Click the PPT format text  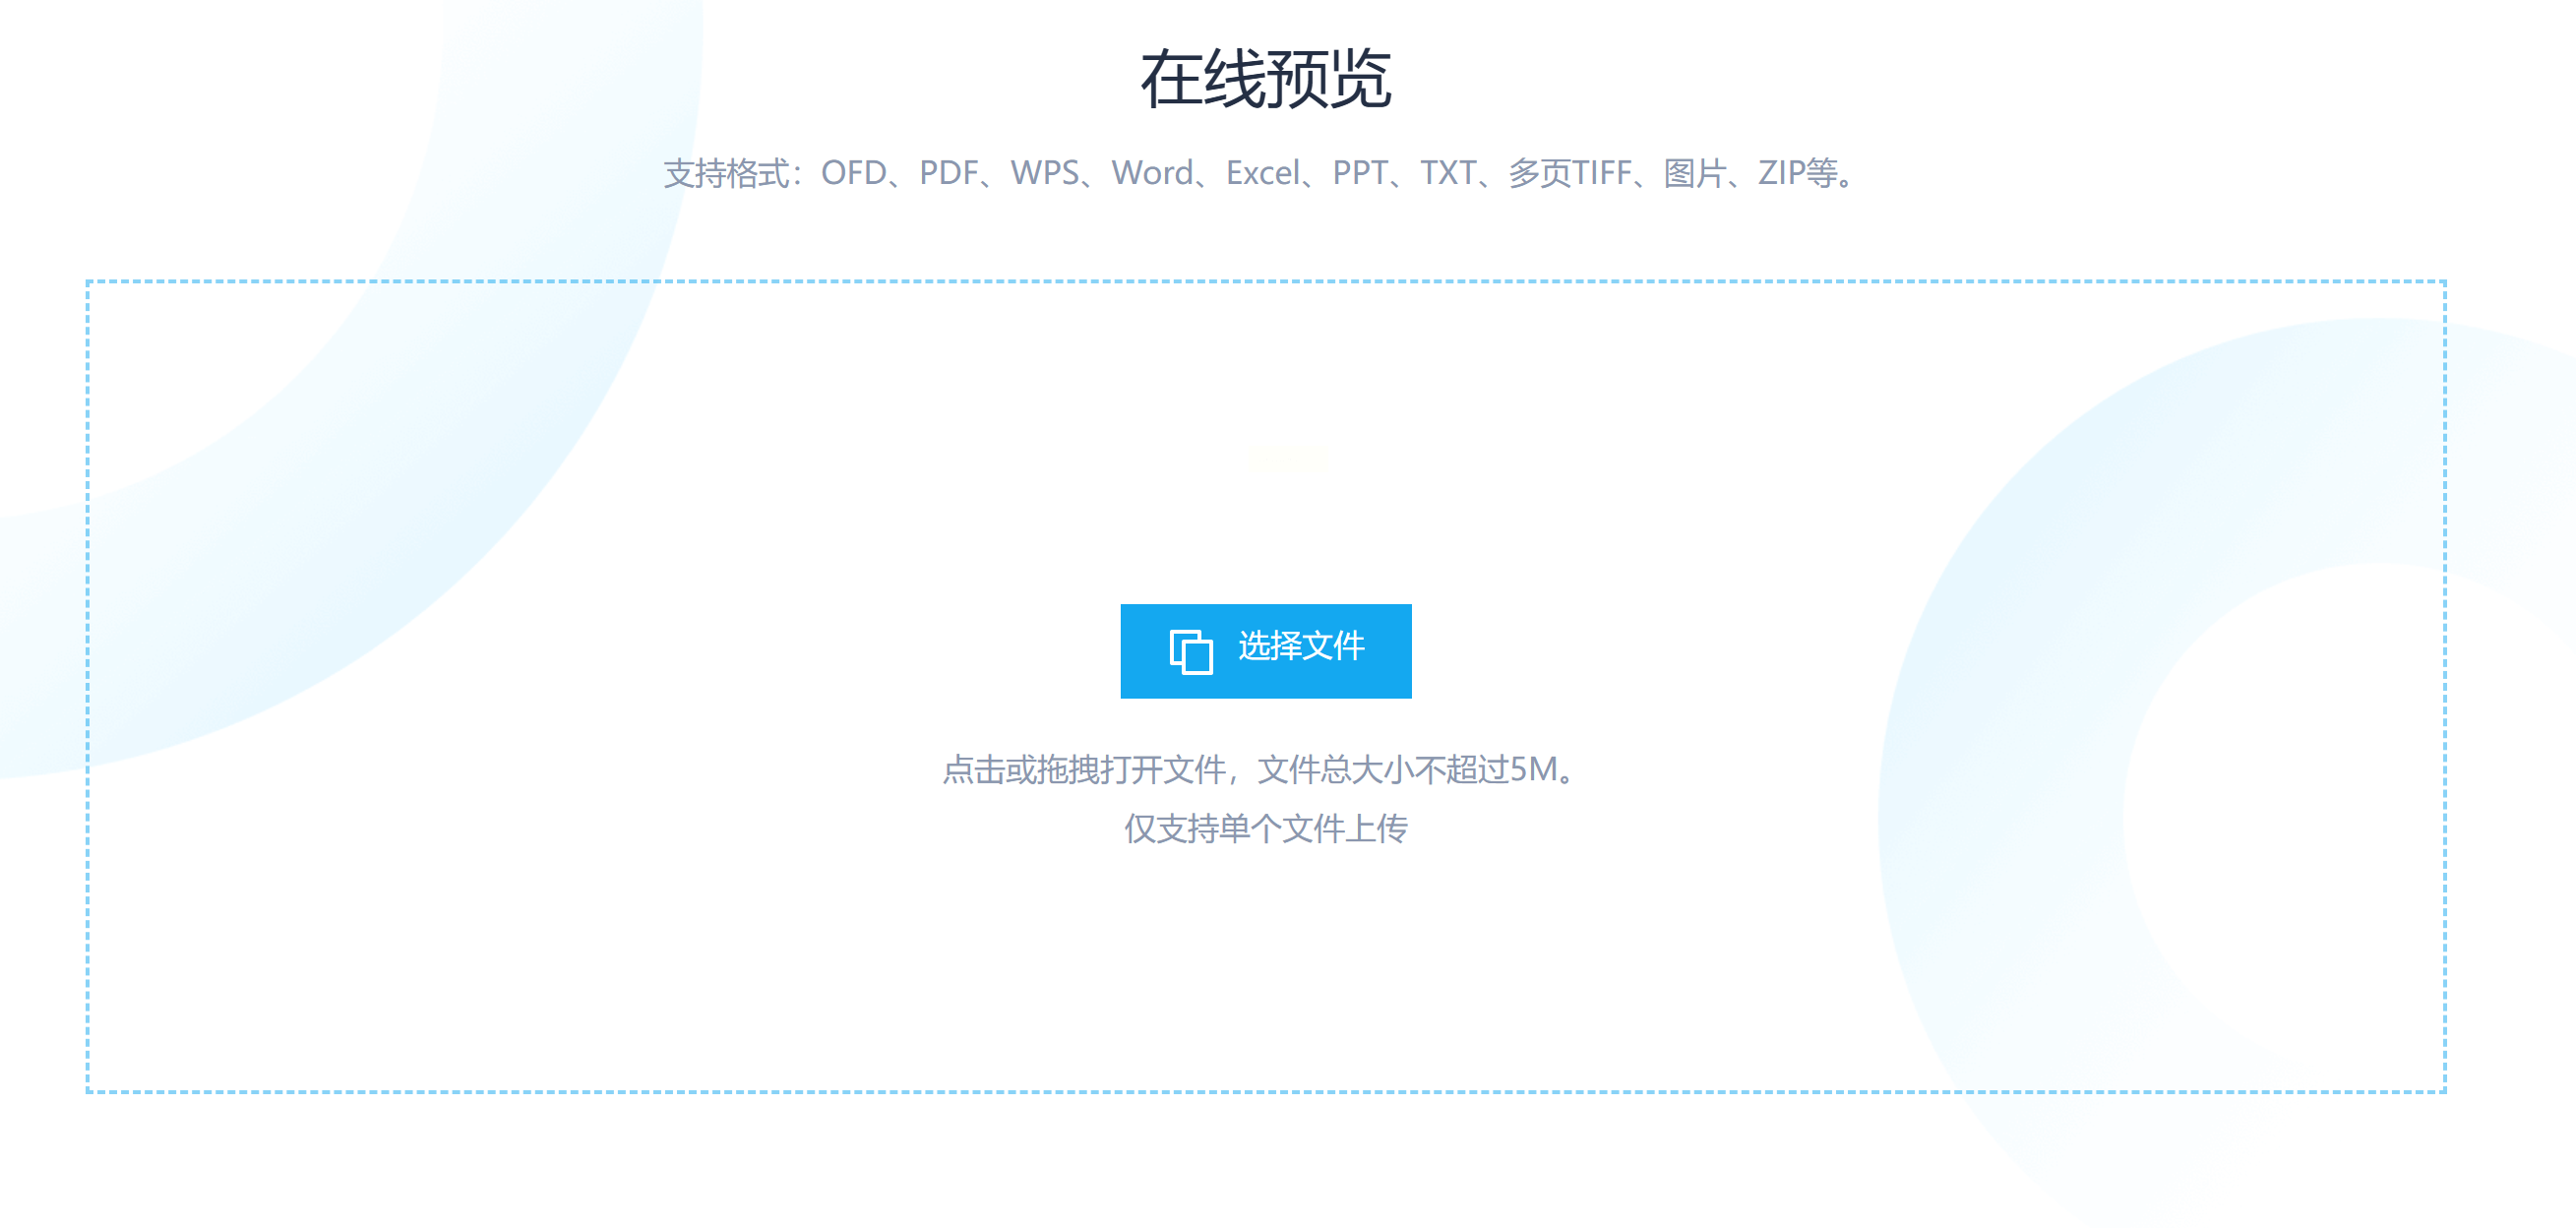coord(1359,173)
